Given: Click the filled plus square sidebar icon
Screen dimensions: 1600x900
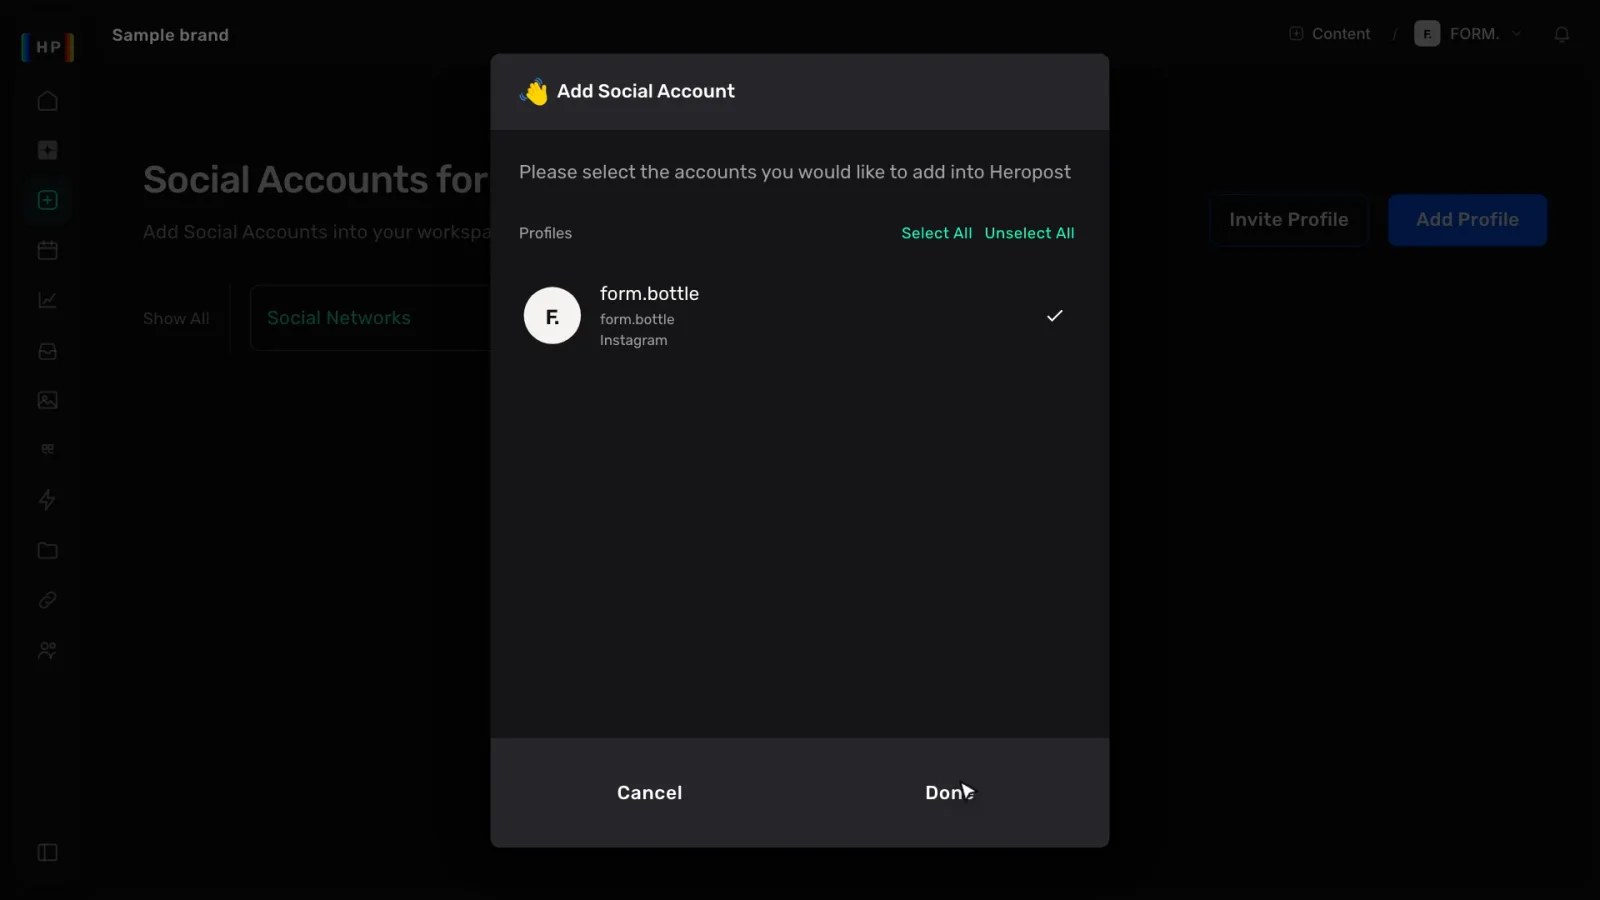Looking at the screenshot, I should (47, 150).
